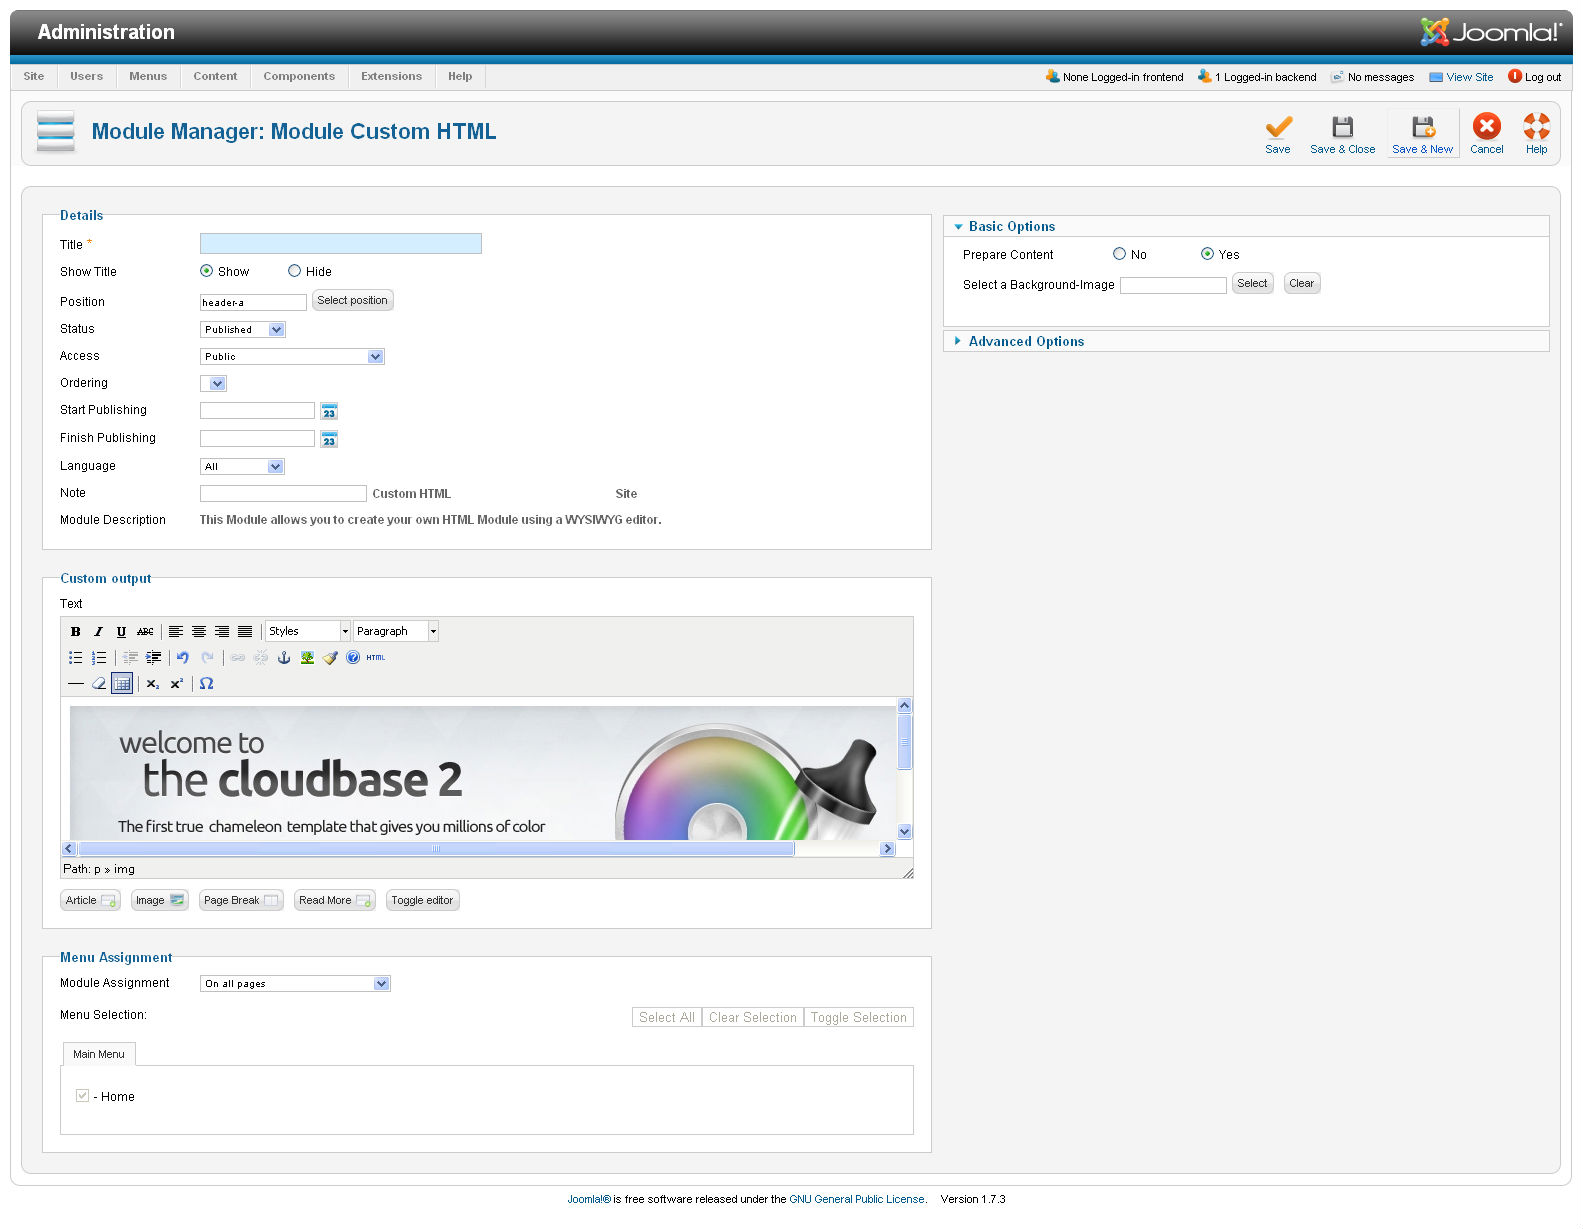Open the Users menu
Image resolution: width=1583 pixels, height=1229 pixels.
[87, 77]
